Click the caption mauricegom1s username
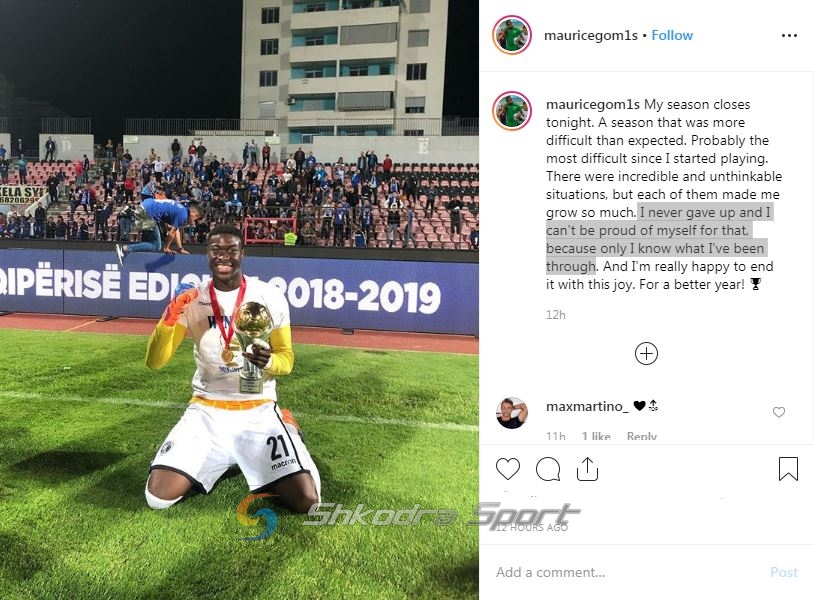Viewport: 814px width, 600px height. (592, 104)
